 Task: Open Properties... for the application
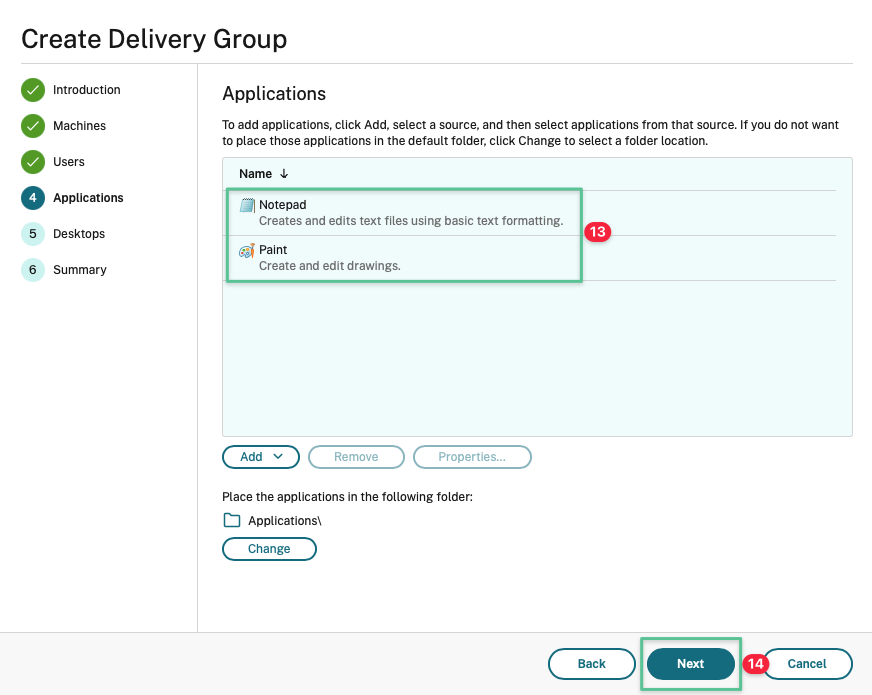click(472, 457)
